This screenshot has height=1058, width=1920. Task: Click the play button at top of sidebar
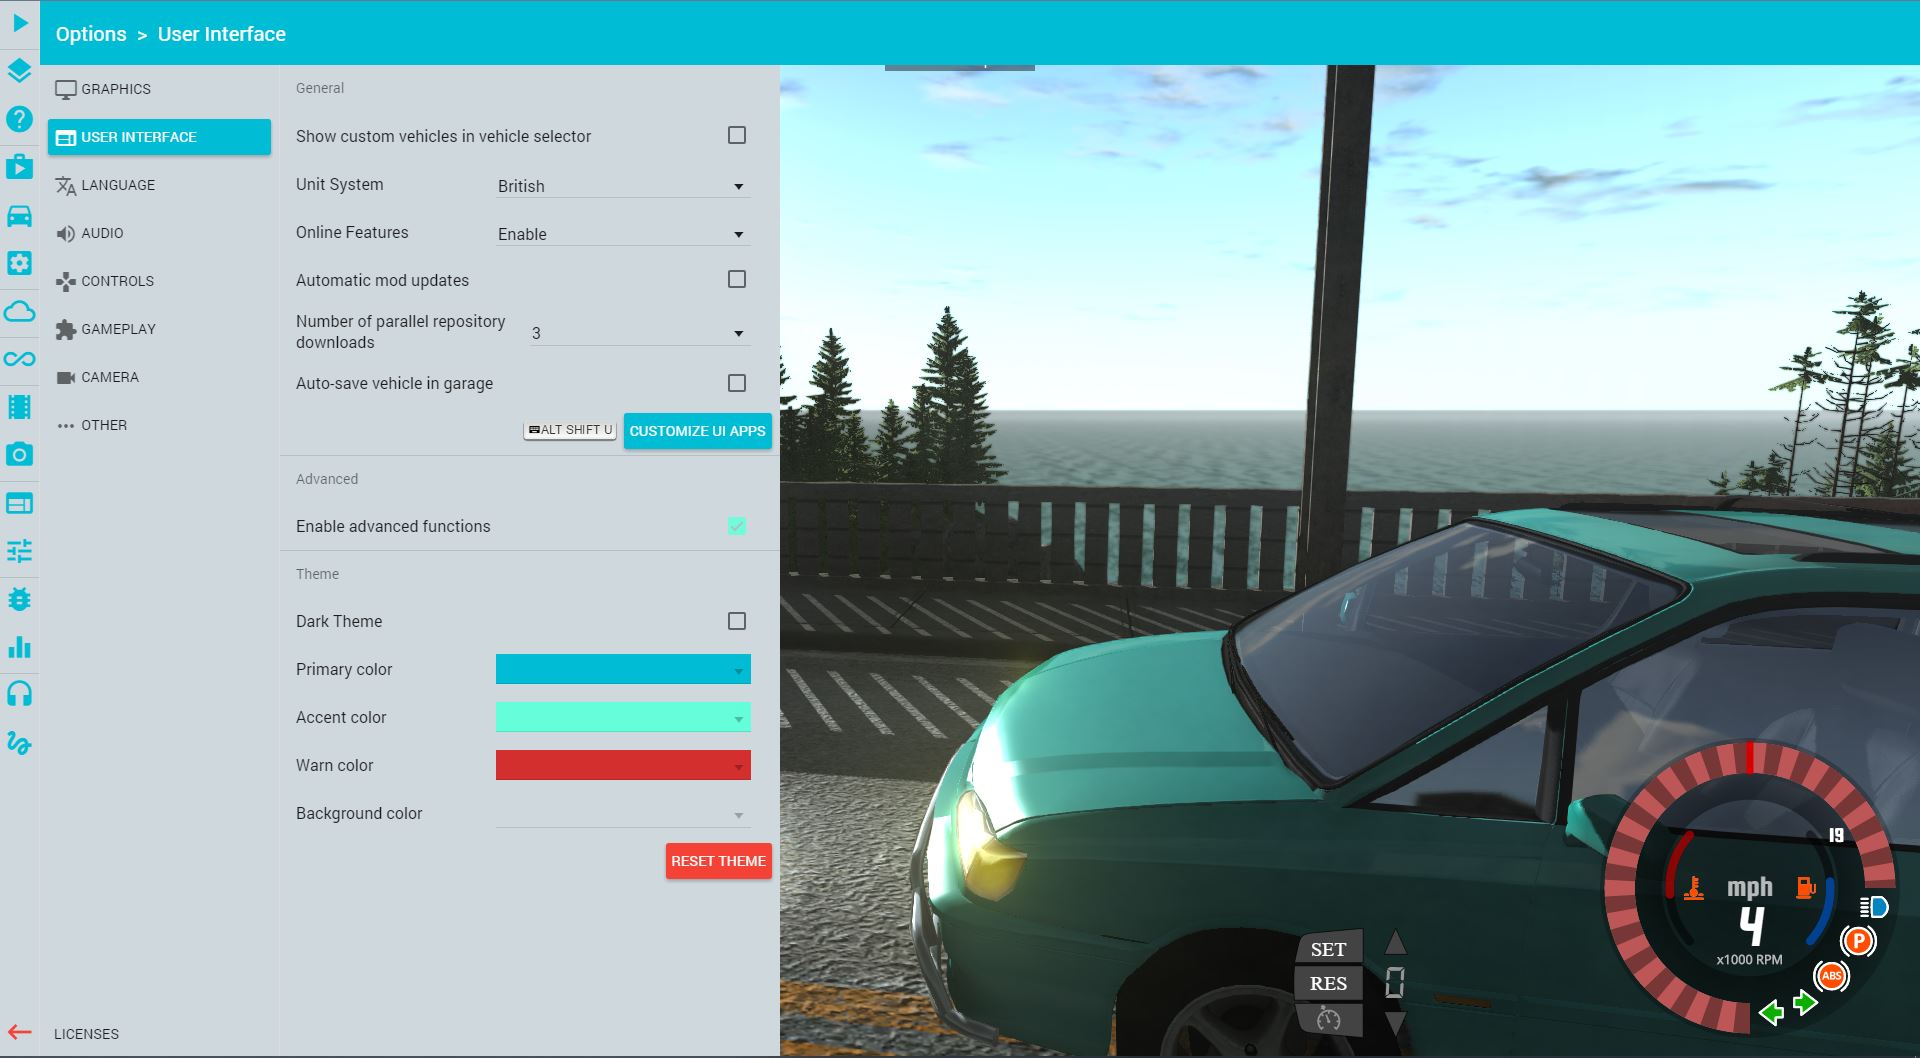tap(20, 22)
